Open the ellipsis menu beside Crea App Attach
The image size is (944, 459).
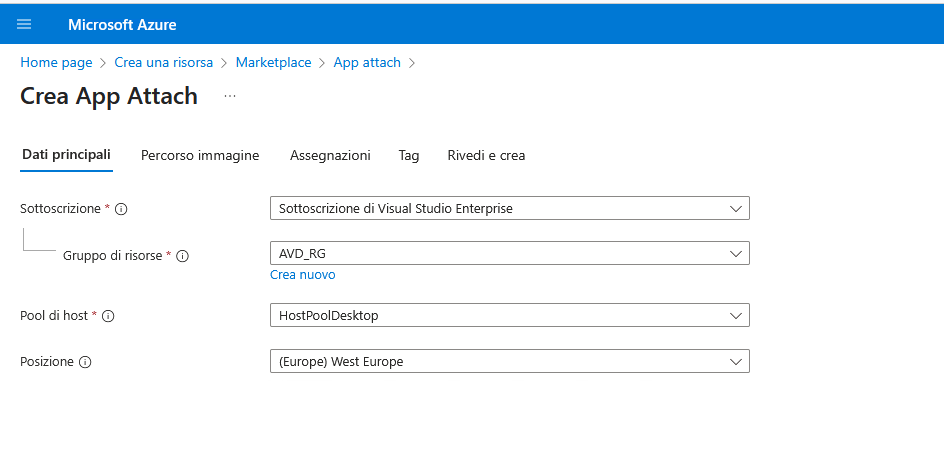230,96
